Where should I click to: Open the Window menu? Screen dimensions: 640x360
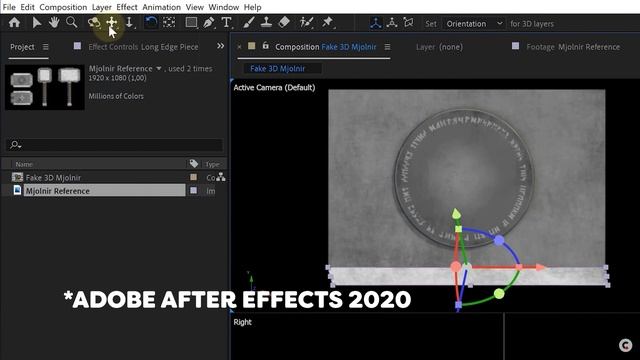(224, 7)
